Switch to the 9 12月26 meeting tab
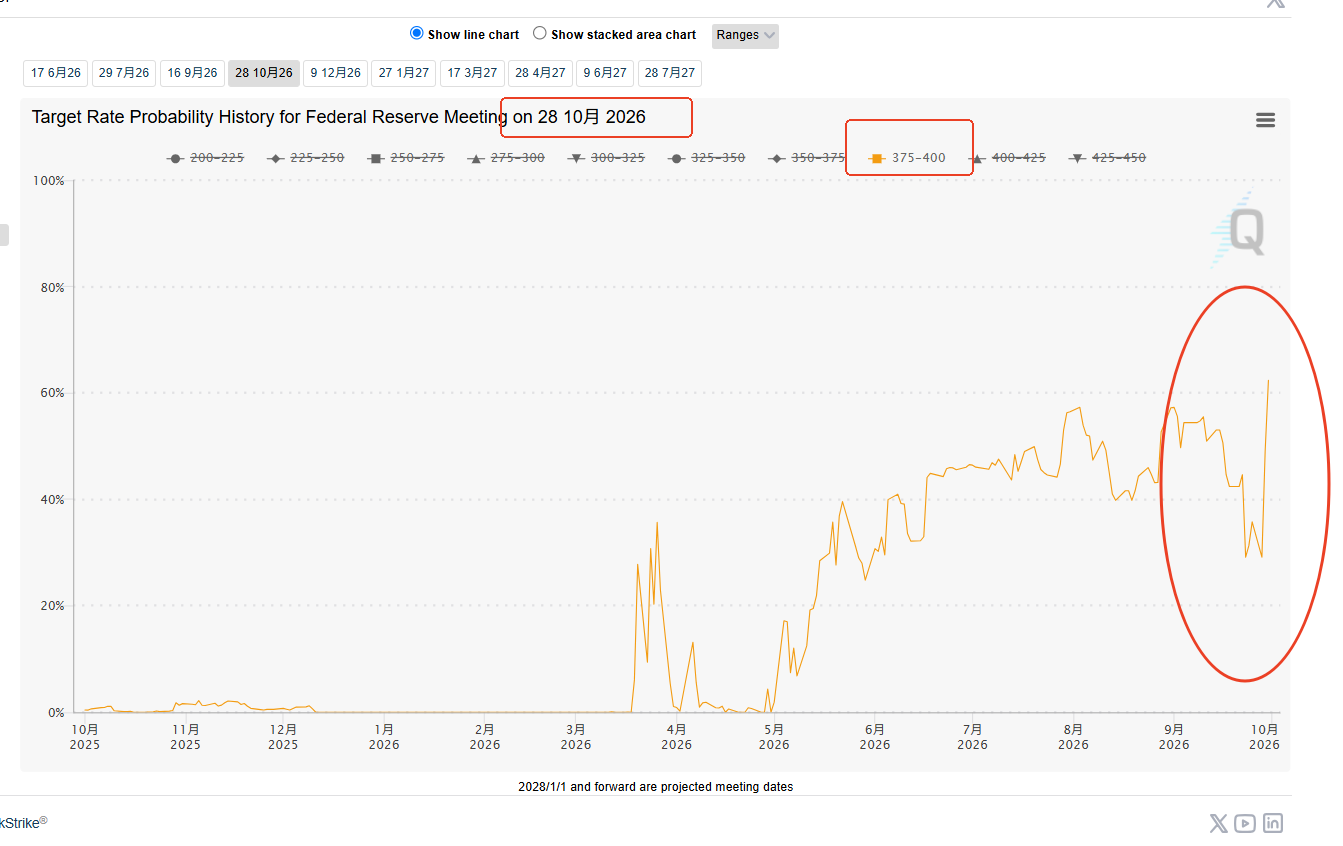The width and height of the screenshot is (1343, 846). [335, 73]
